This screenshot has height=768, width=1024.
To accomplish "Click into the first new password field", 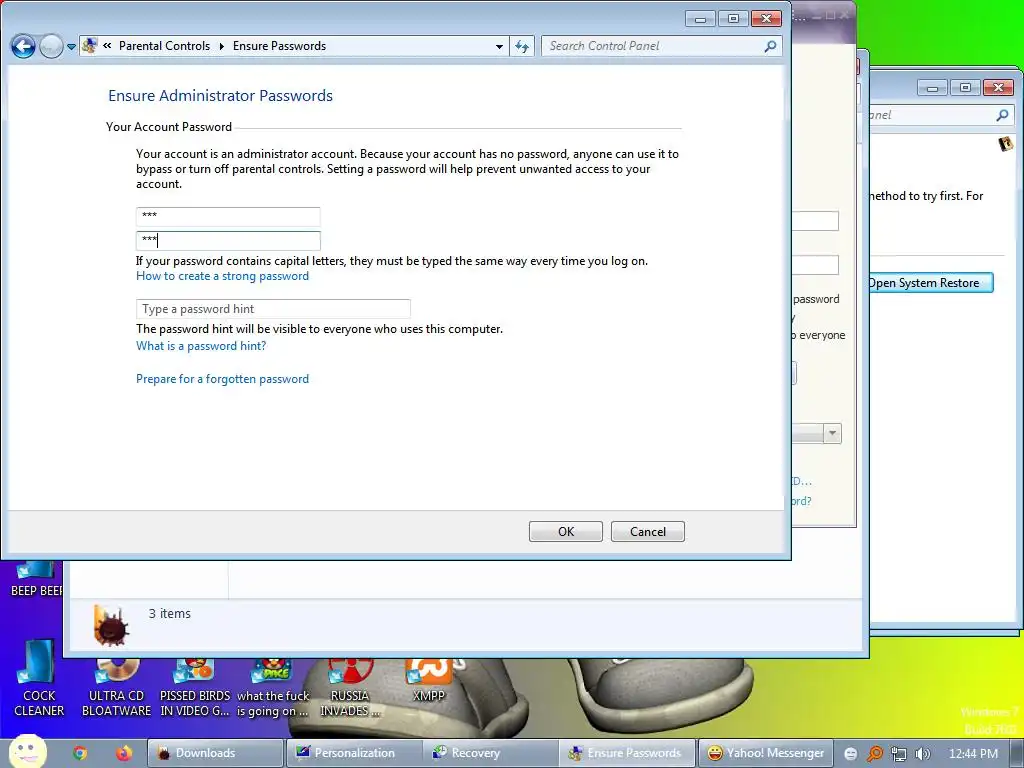I will coord(228,216).
